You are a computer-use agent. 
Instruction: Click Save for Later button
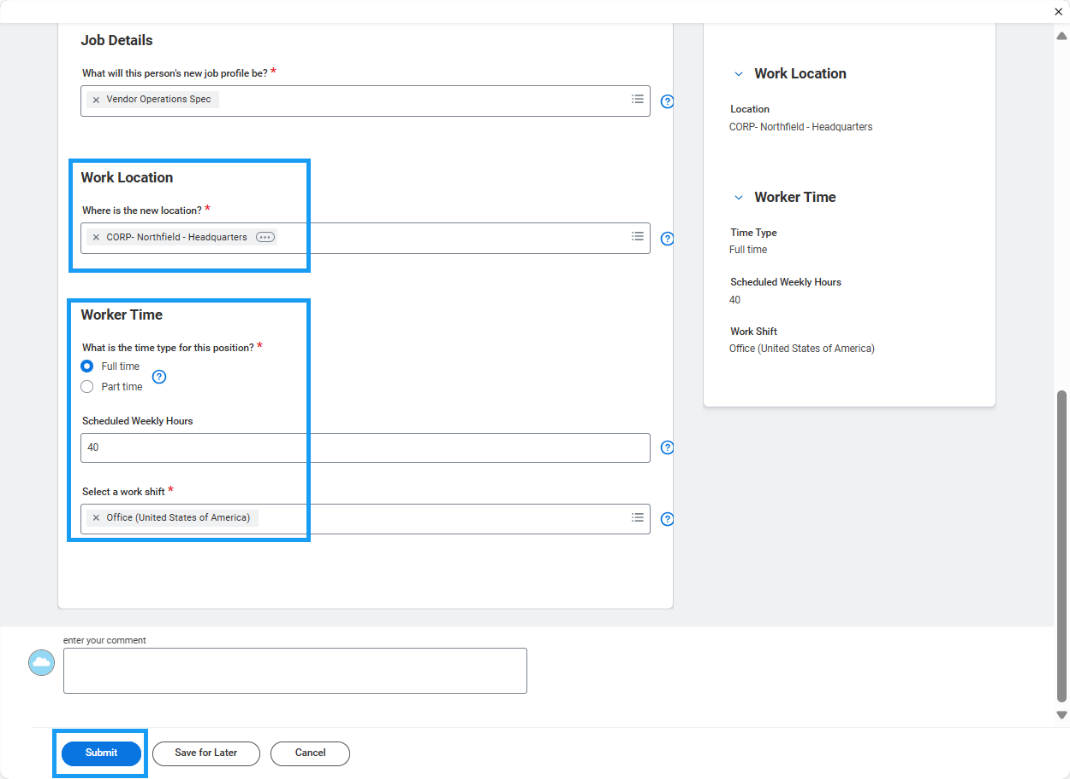[206, 753]
